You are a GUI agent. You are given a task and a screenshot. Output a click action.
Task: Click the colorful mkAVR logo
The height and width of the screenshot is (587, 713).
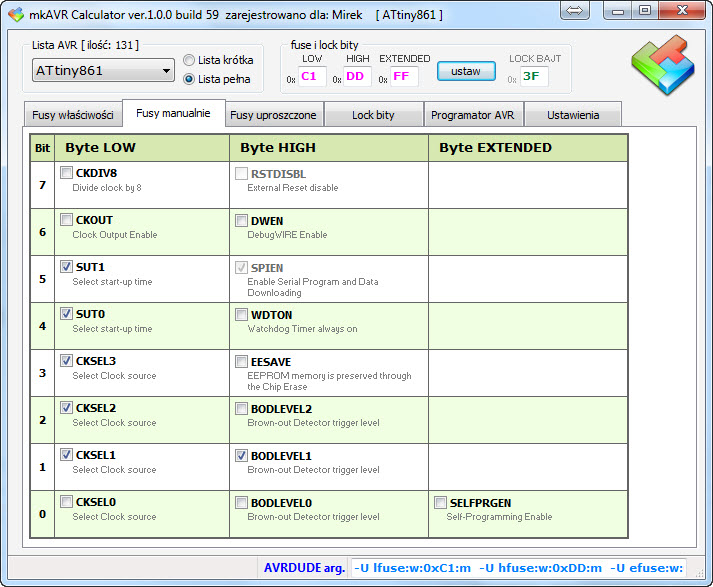663,65
